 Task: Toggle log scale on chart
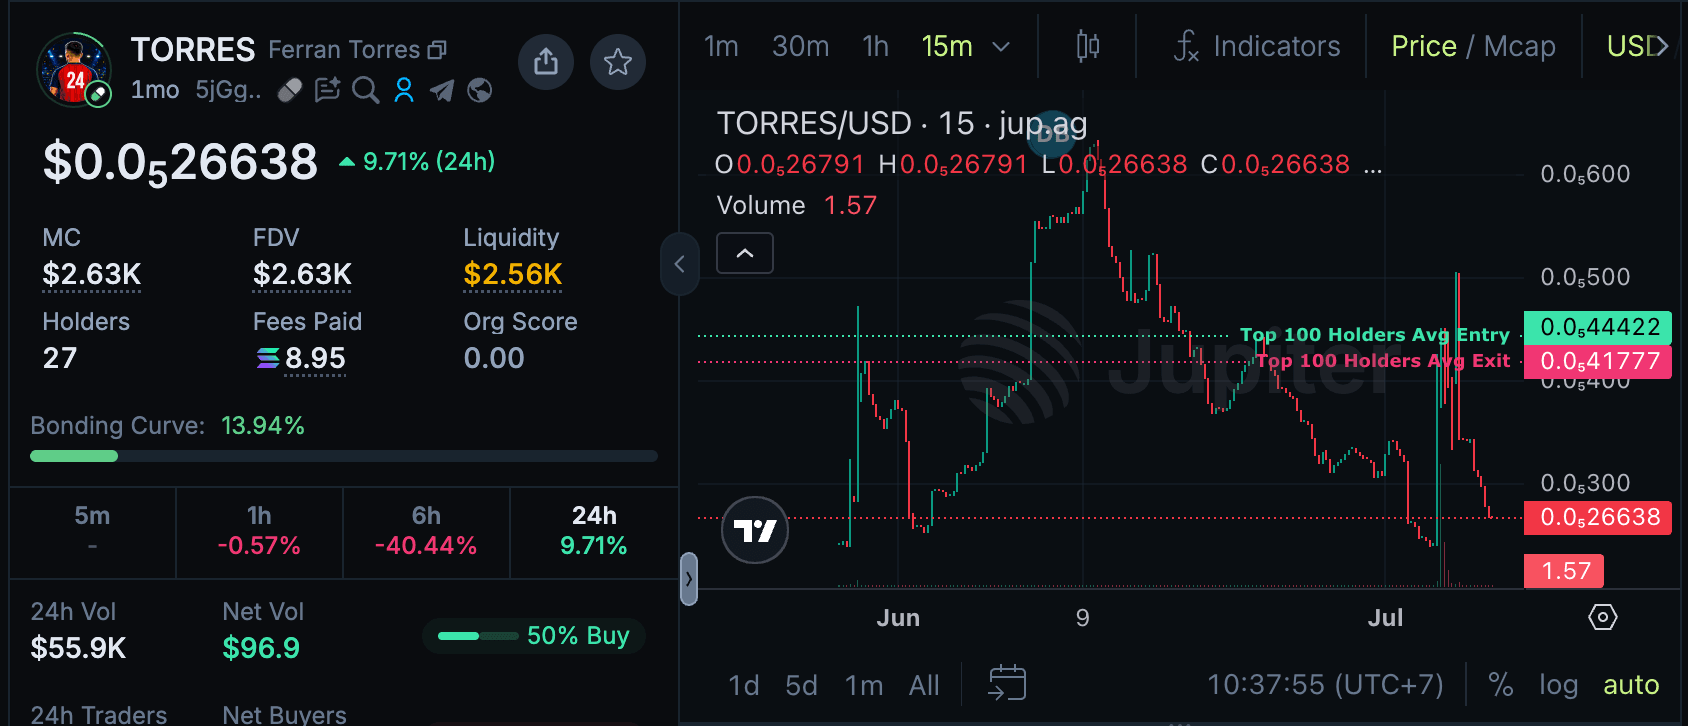tap(1558, 685)
